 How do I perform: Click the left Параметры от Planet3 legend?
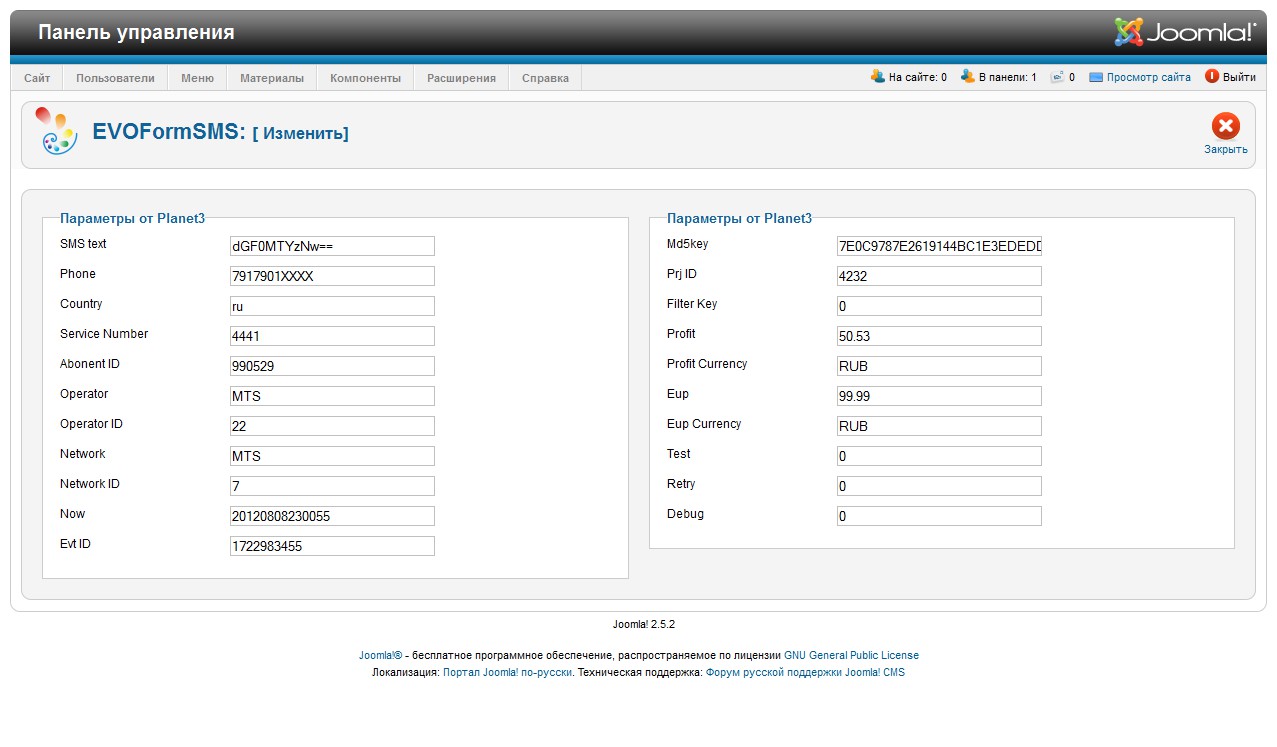pos(132,218)
